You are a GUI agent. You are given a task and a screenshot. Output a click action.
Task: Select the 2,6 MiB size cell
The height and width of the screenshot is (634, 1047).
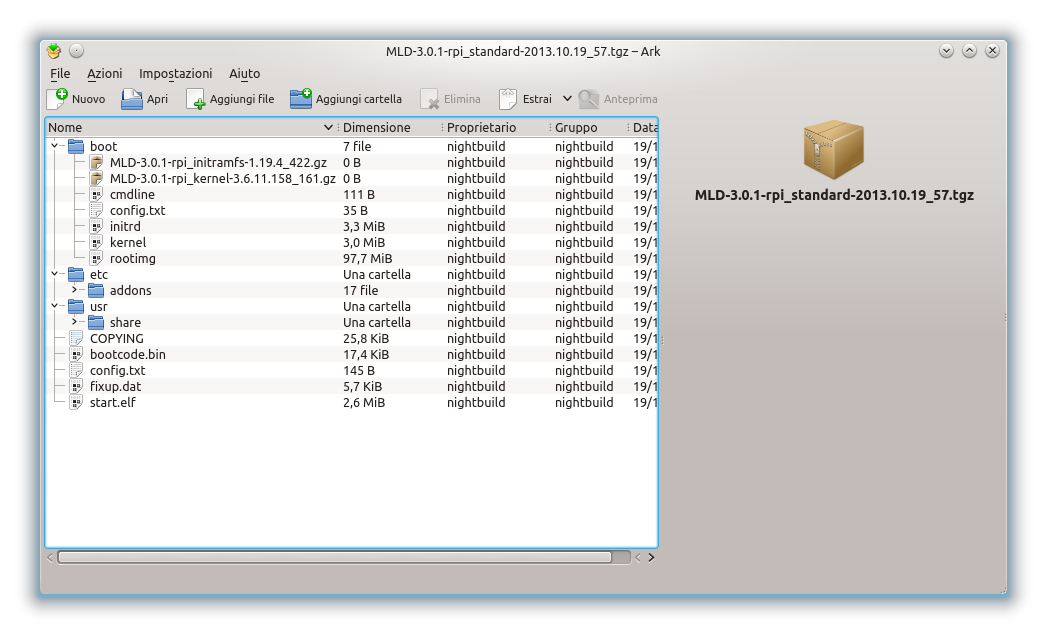tap(364, 403)
